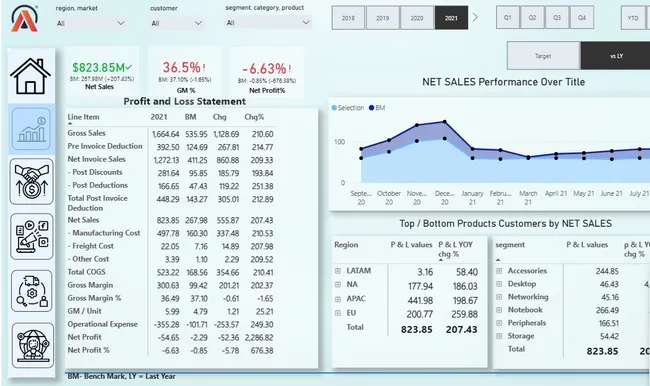Click the Line Item sort arrow

pyautogui.click(x=70, y=124)
